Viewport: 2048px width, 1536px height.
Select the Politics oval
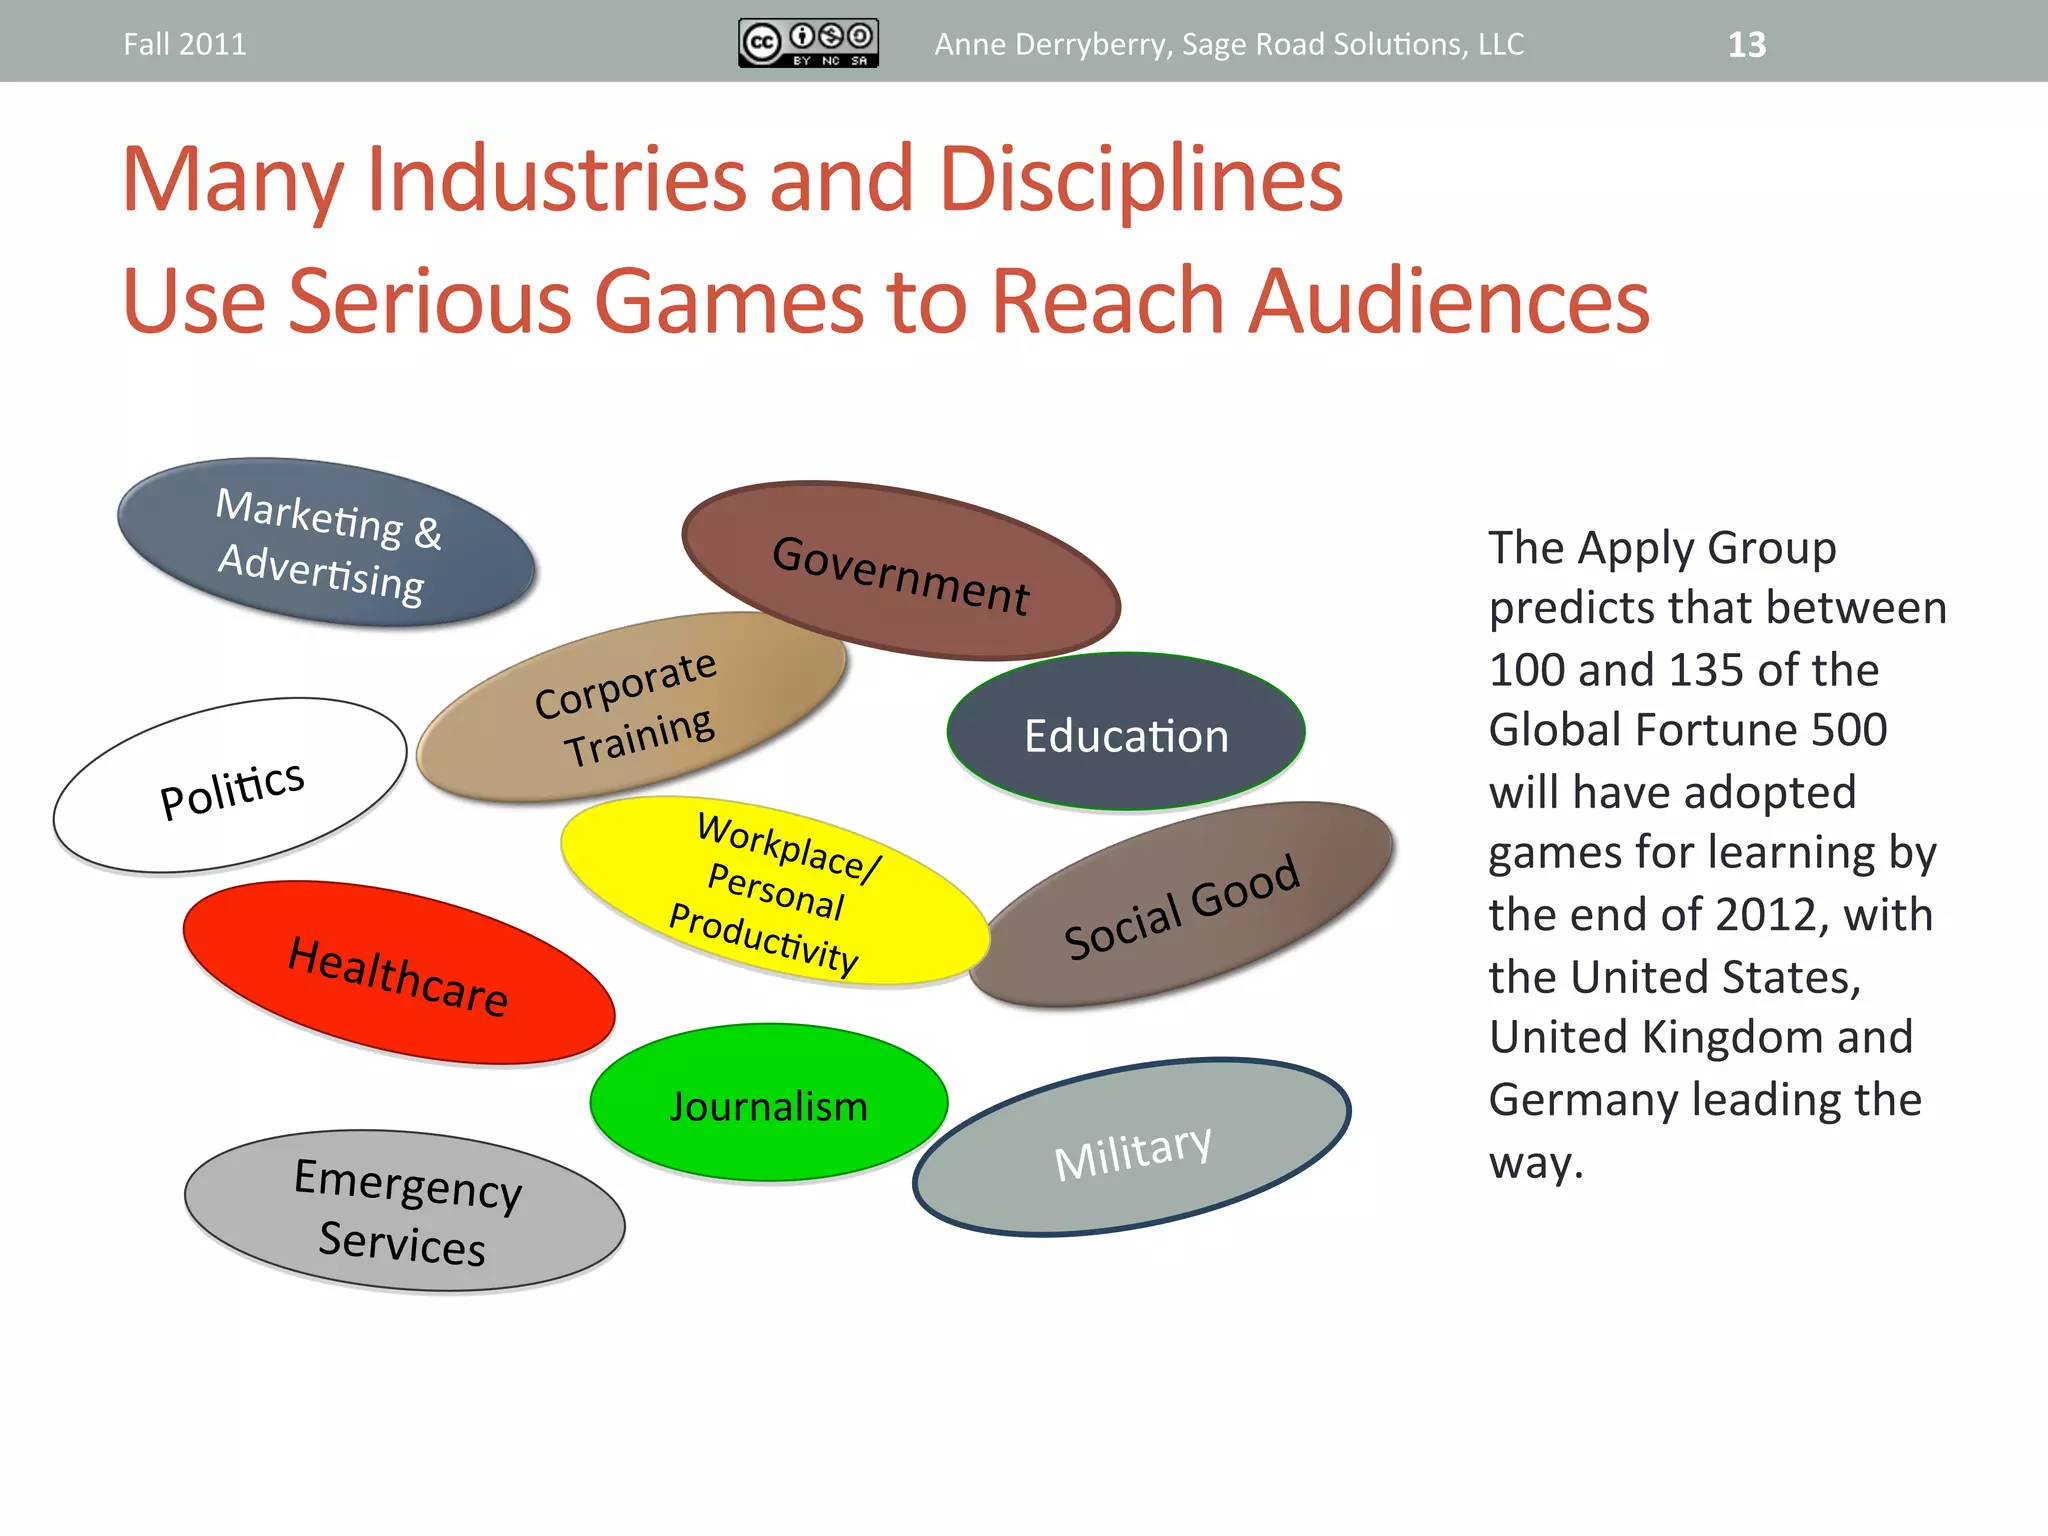point(230,786)
